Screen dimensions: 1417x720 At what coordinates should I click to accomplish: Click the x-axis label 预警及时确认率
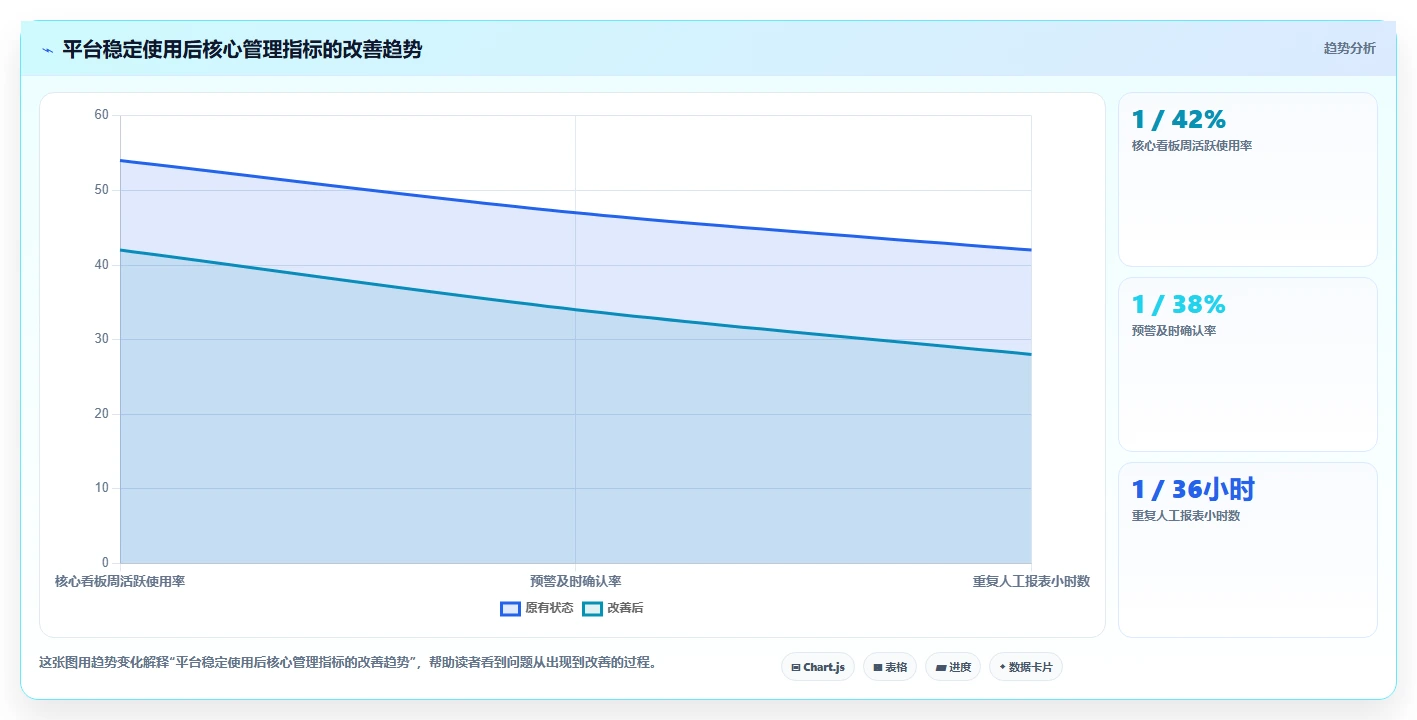[x=576, y=581]
